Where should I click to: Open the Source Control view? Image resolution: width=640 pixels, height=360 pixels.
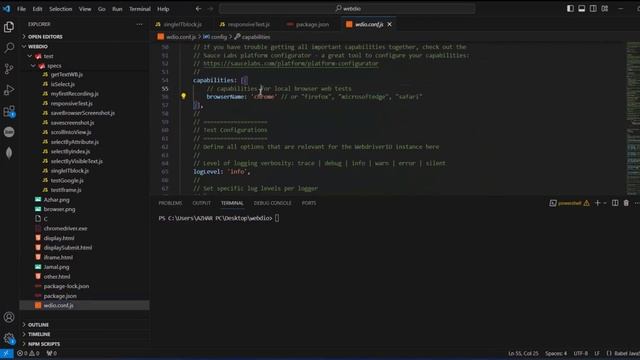[9, 69]
